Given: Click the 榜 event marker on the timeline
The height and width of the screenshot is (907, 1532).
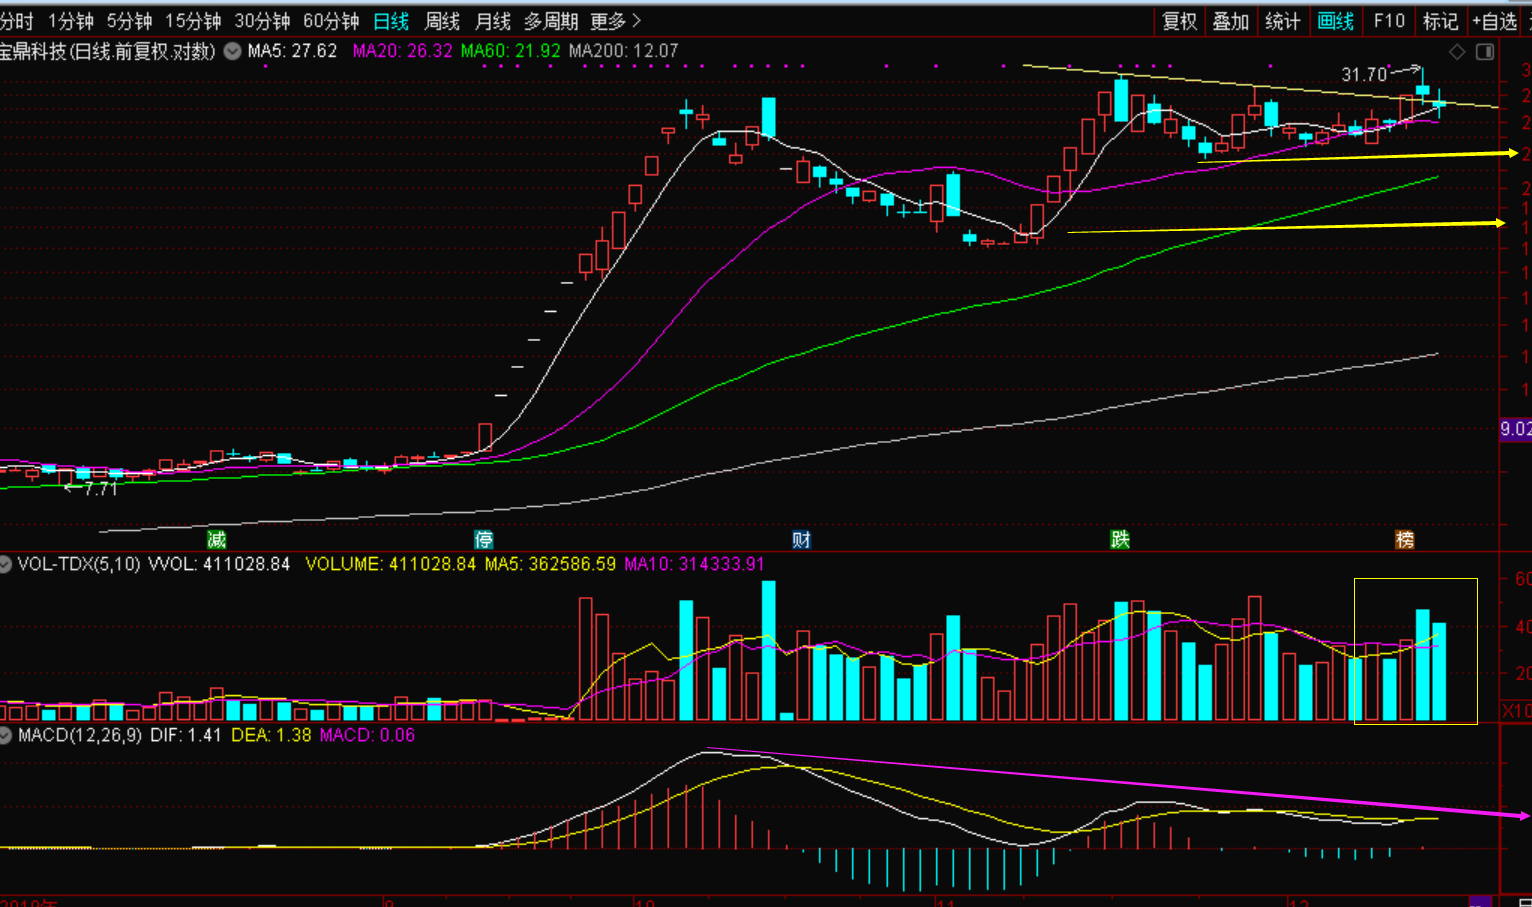Looking at the screenshot, I should coord(1405,540).
